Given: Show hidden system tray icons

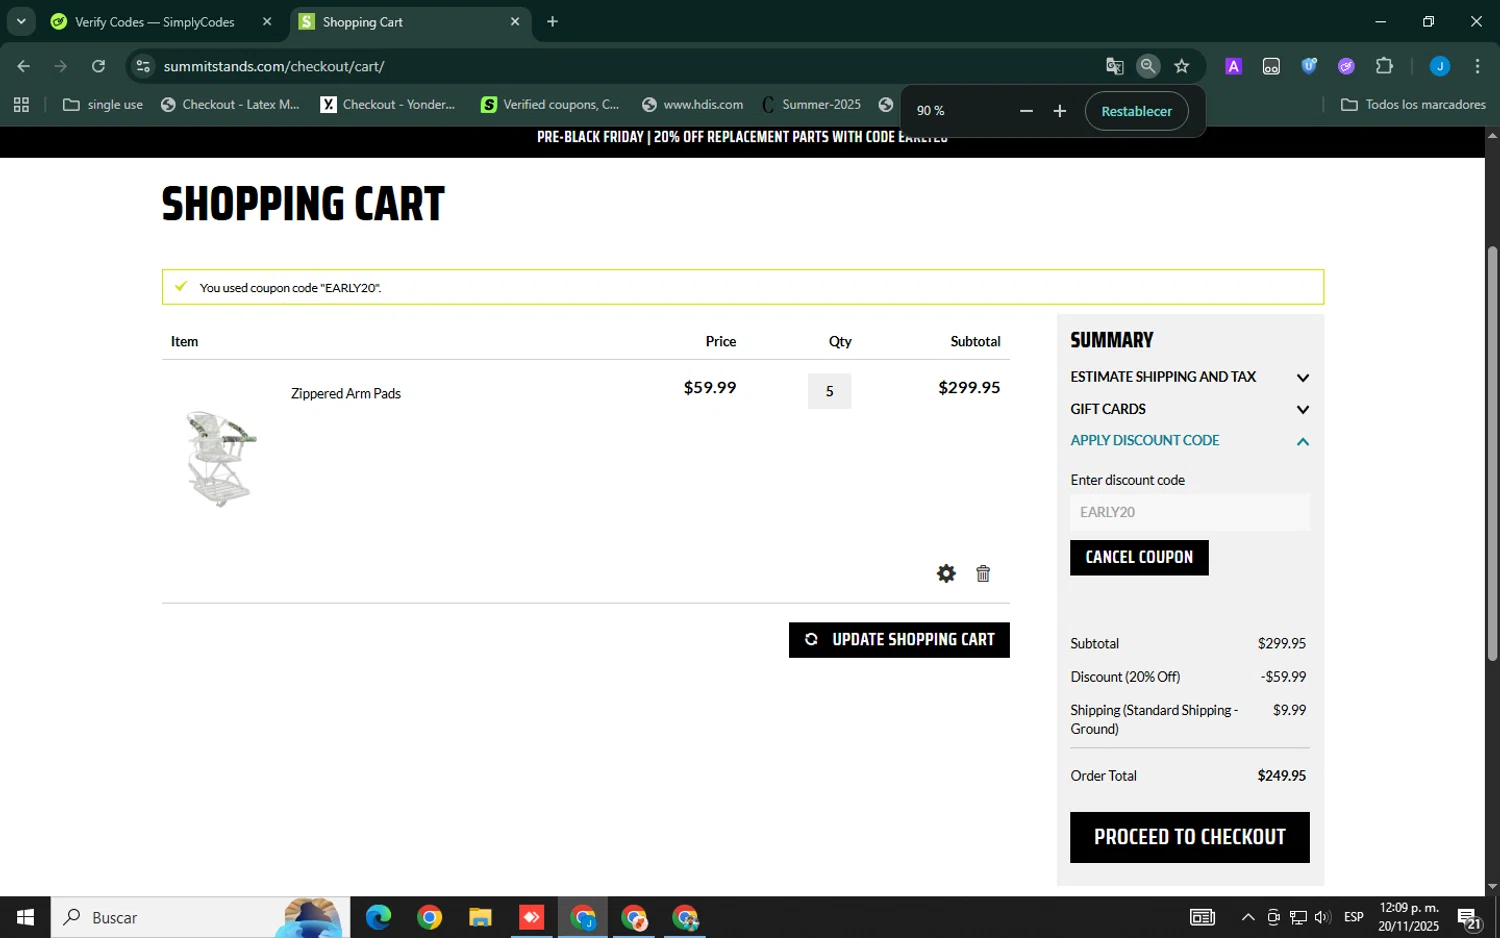Looking at the screenshot, I should 1248,917.
